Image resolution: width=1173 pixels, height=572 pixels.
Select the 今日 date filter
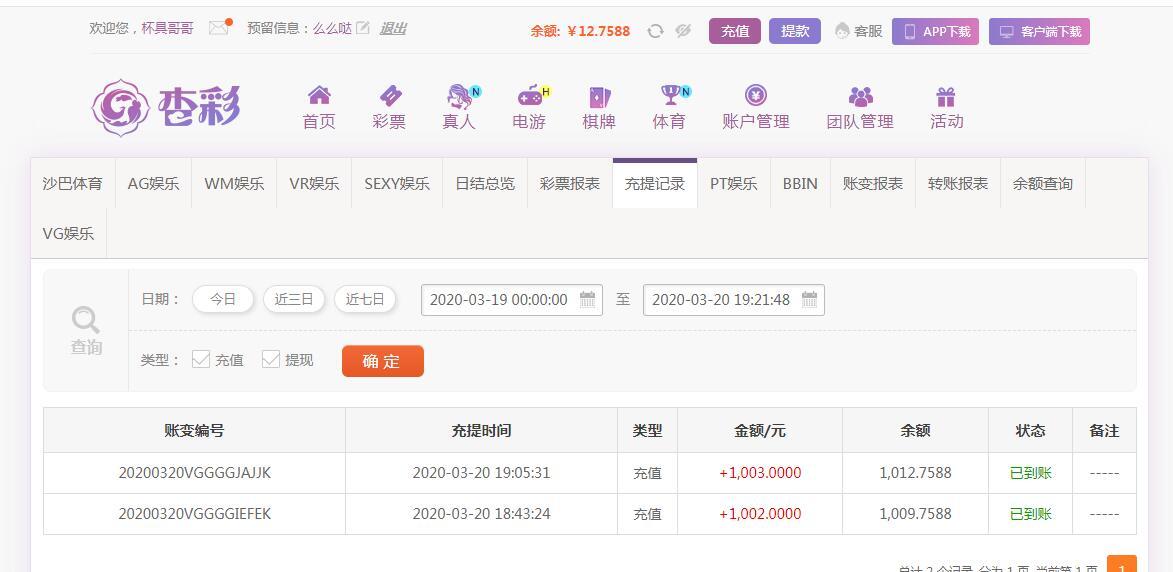point(223,299)
